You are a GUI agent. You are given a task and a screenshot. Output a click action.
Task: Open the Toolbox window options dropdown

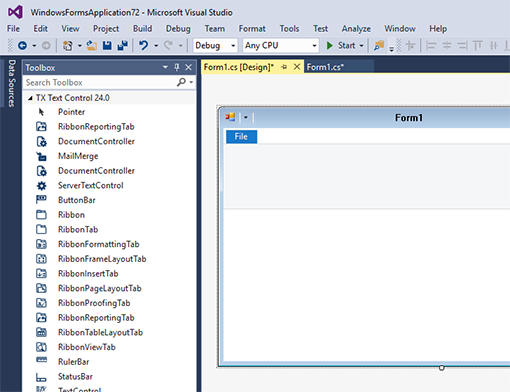(165, 67)
